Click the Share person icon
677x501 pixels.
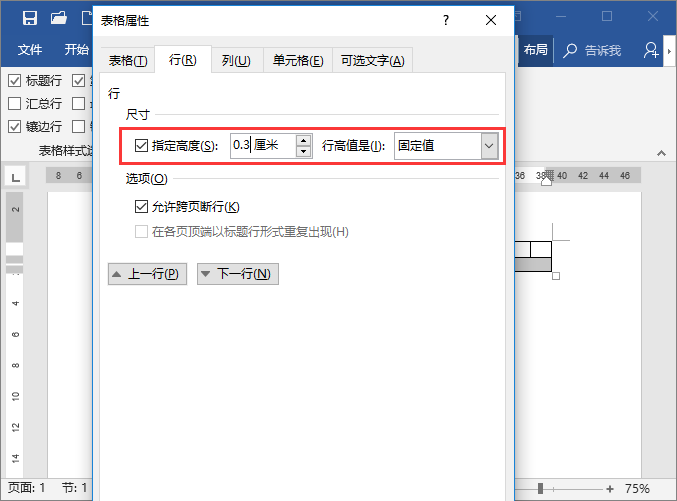tap(651, 51)
